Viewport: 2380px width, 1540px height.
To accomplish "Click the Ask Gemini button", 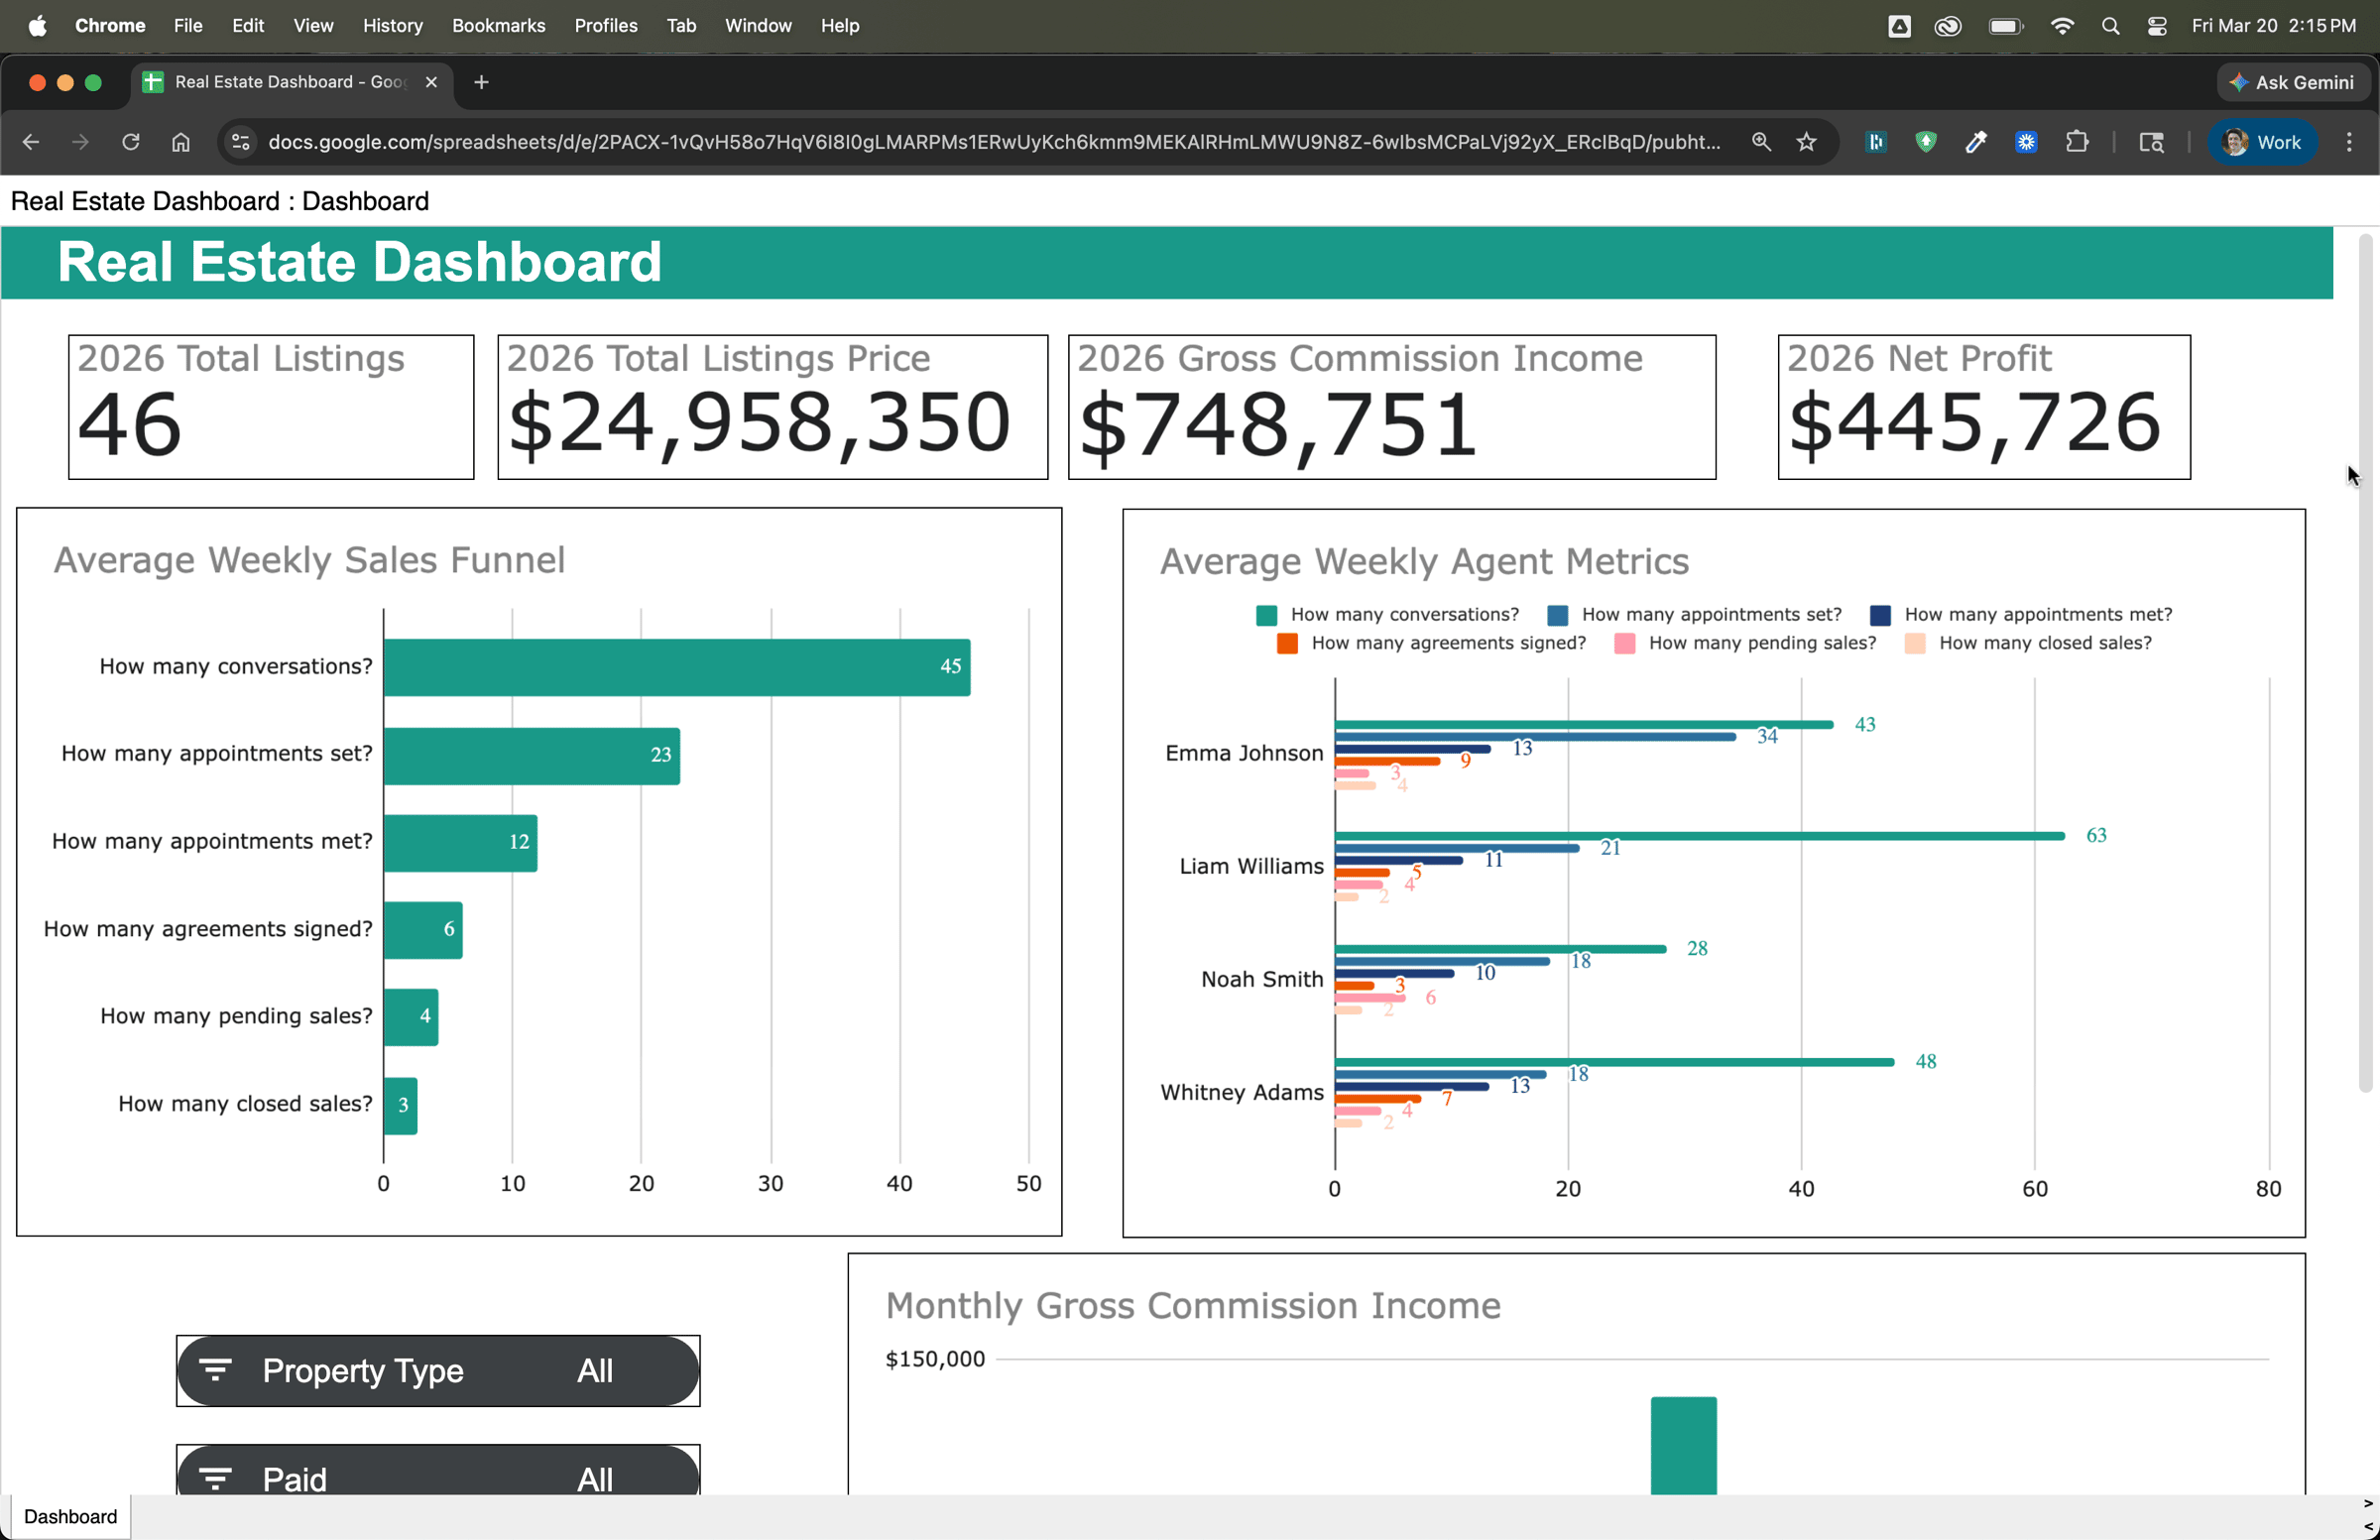I will click(2293, 82).
